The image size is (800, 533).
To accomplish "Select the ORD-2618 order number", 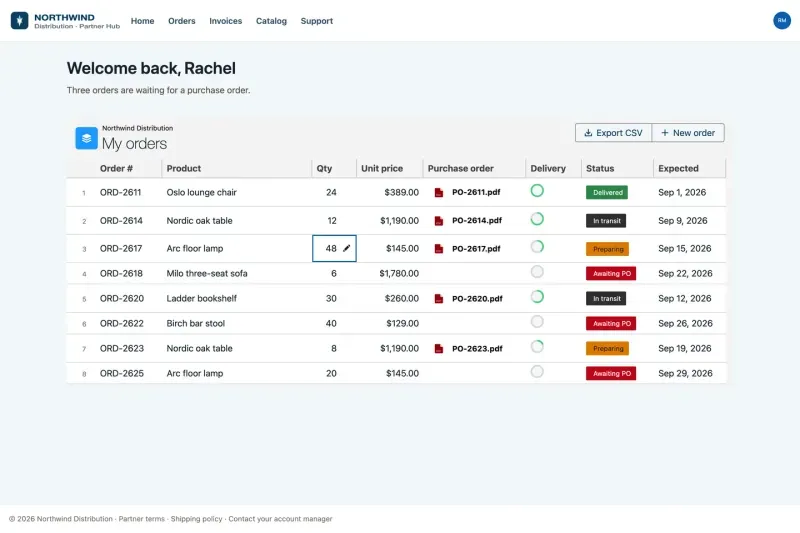I will [121, 273].
